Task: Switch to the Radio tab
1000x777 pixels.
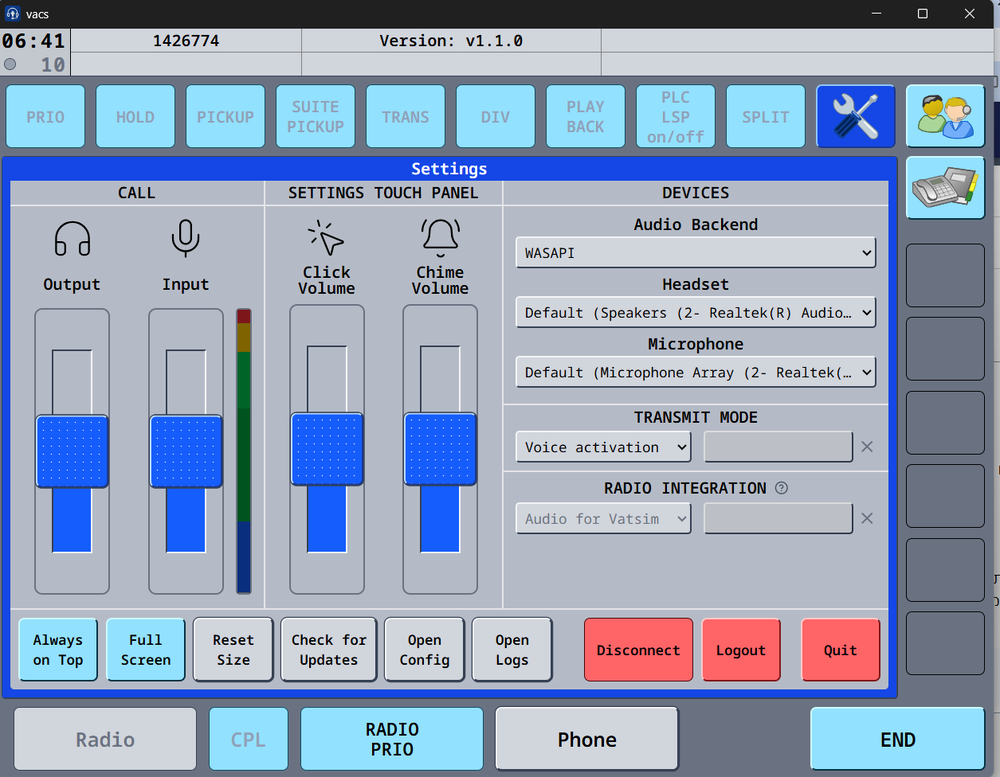Action: 105,740
